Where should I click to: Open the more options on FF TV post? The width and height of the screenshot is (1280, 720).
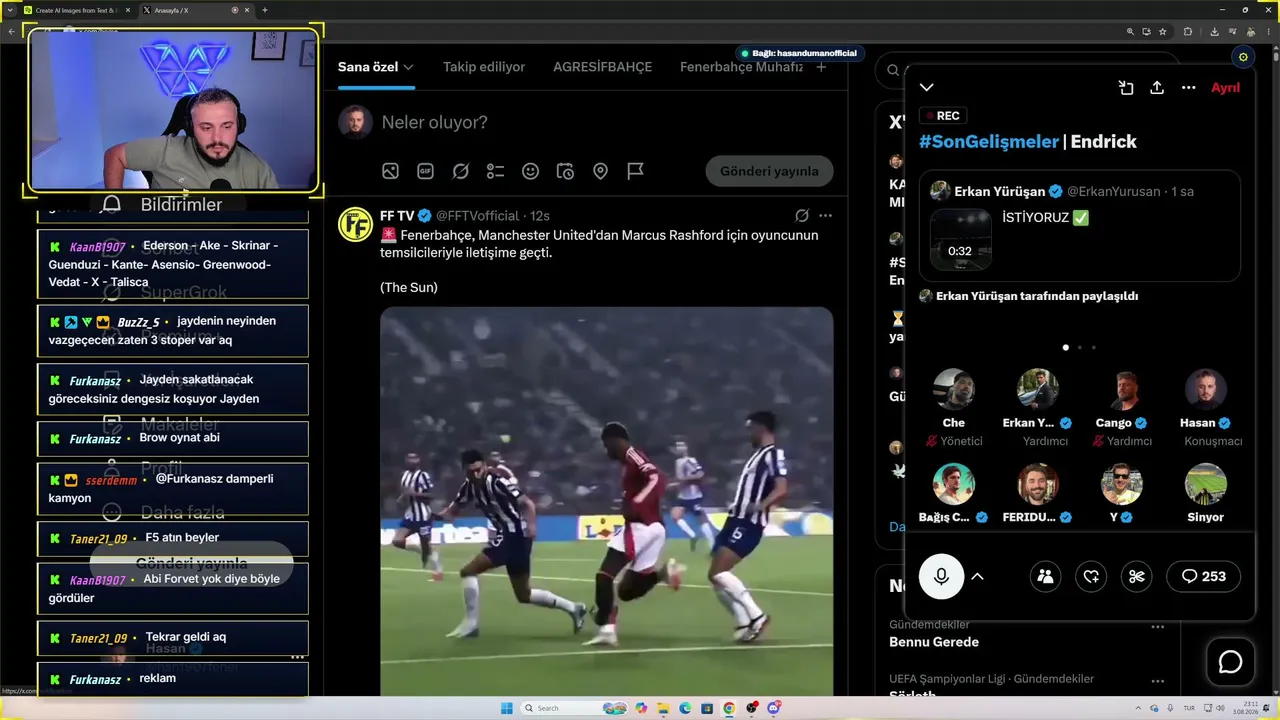click(825, 216)
